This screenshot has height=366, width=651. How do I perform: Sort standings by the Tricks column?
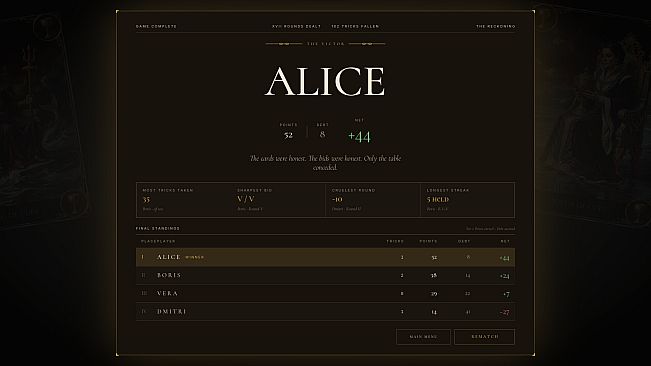[x=395, y=241]
